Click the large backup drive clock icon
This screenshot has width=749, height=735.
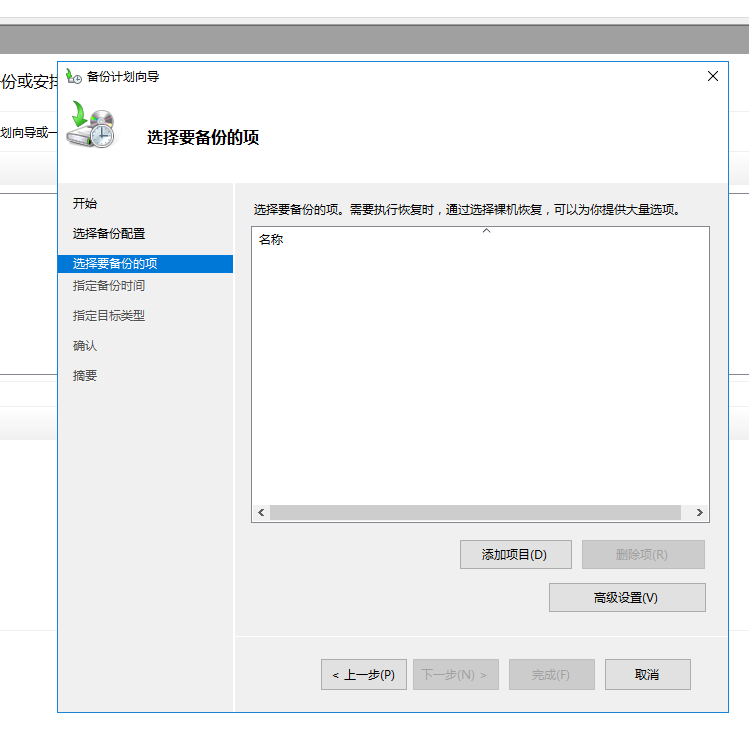91,124
